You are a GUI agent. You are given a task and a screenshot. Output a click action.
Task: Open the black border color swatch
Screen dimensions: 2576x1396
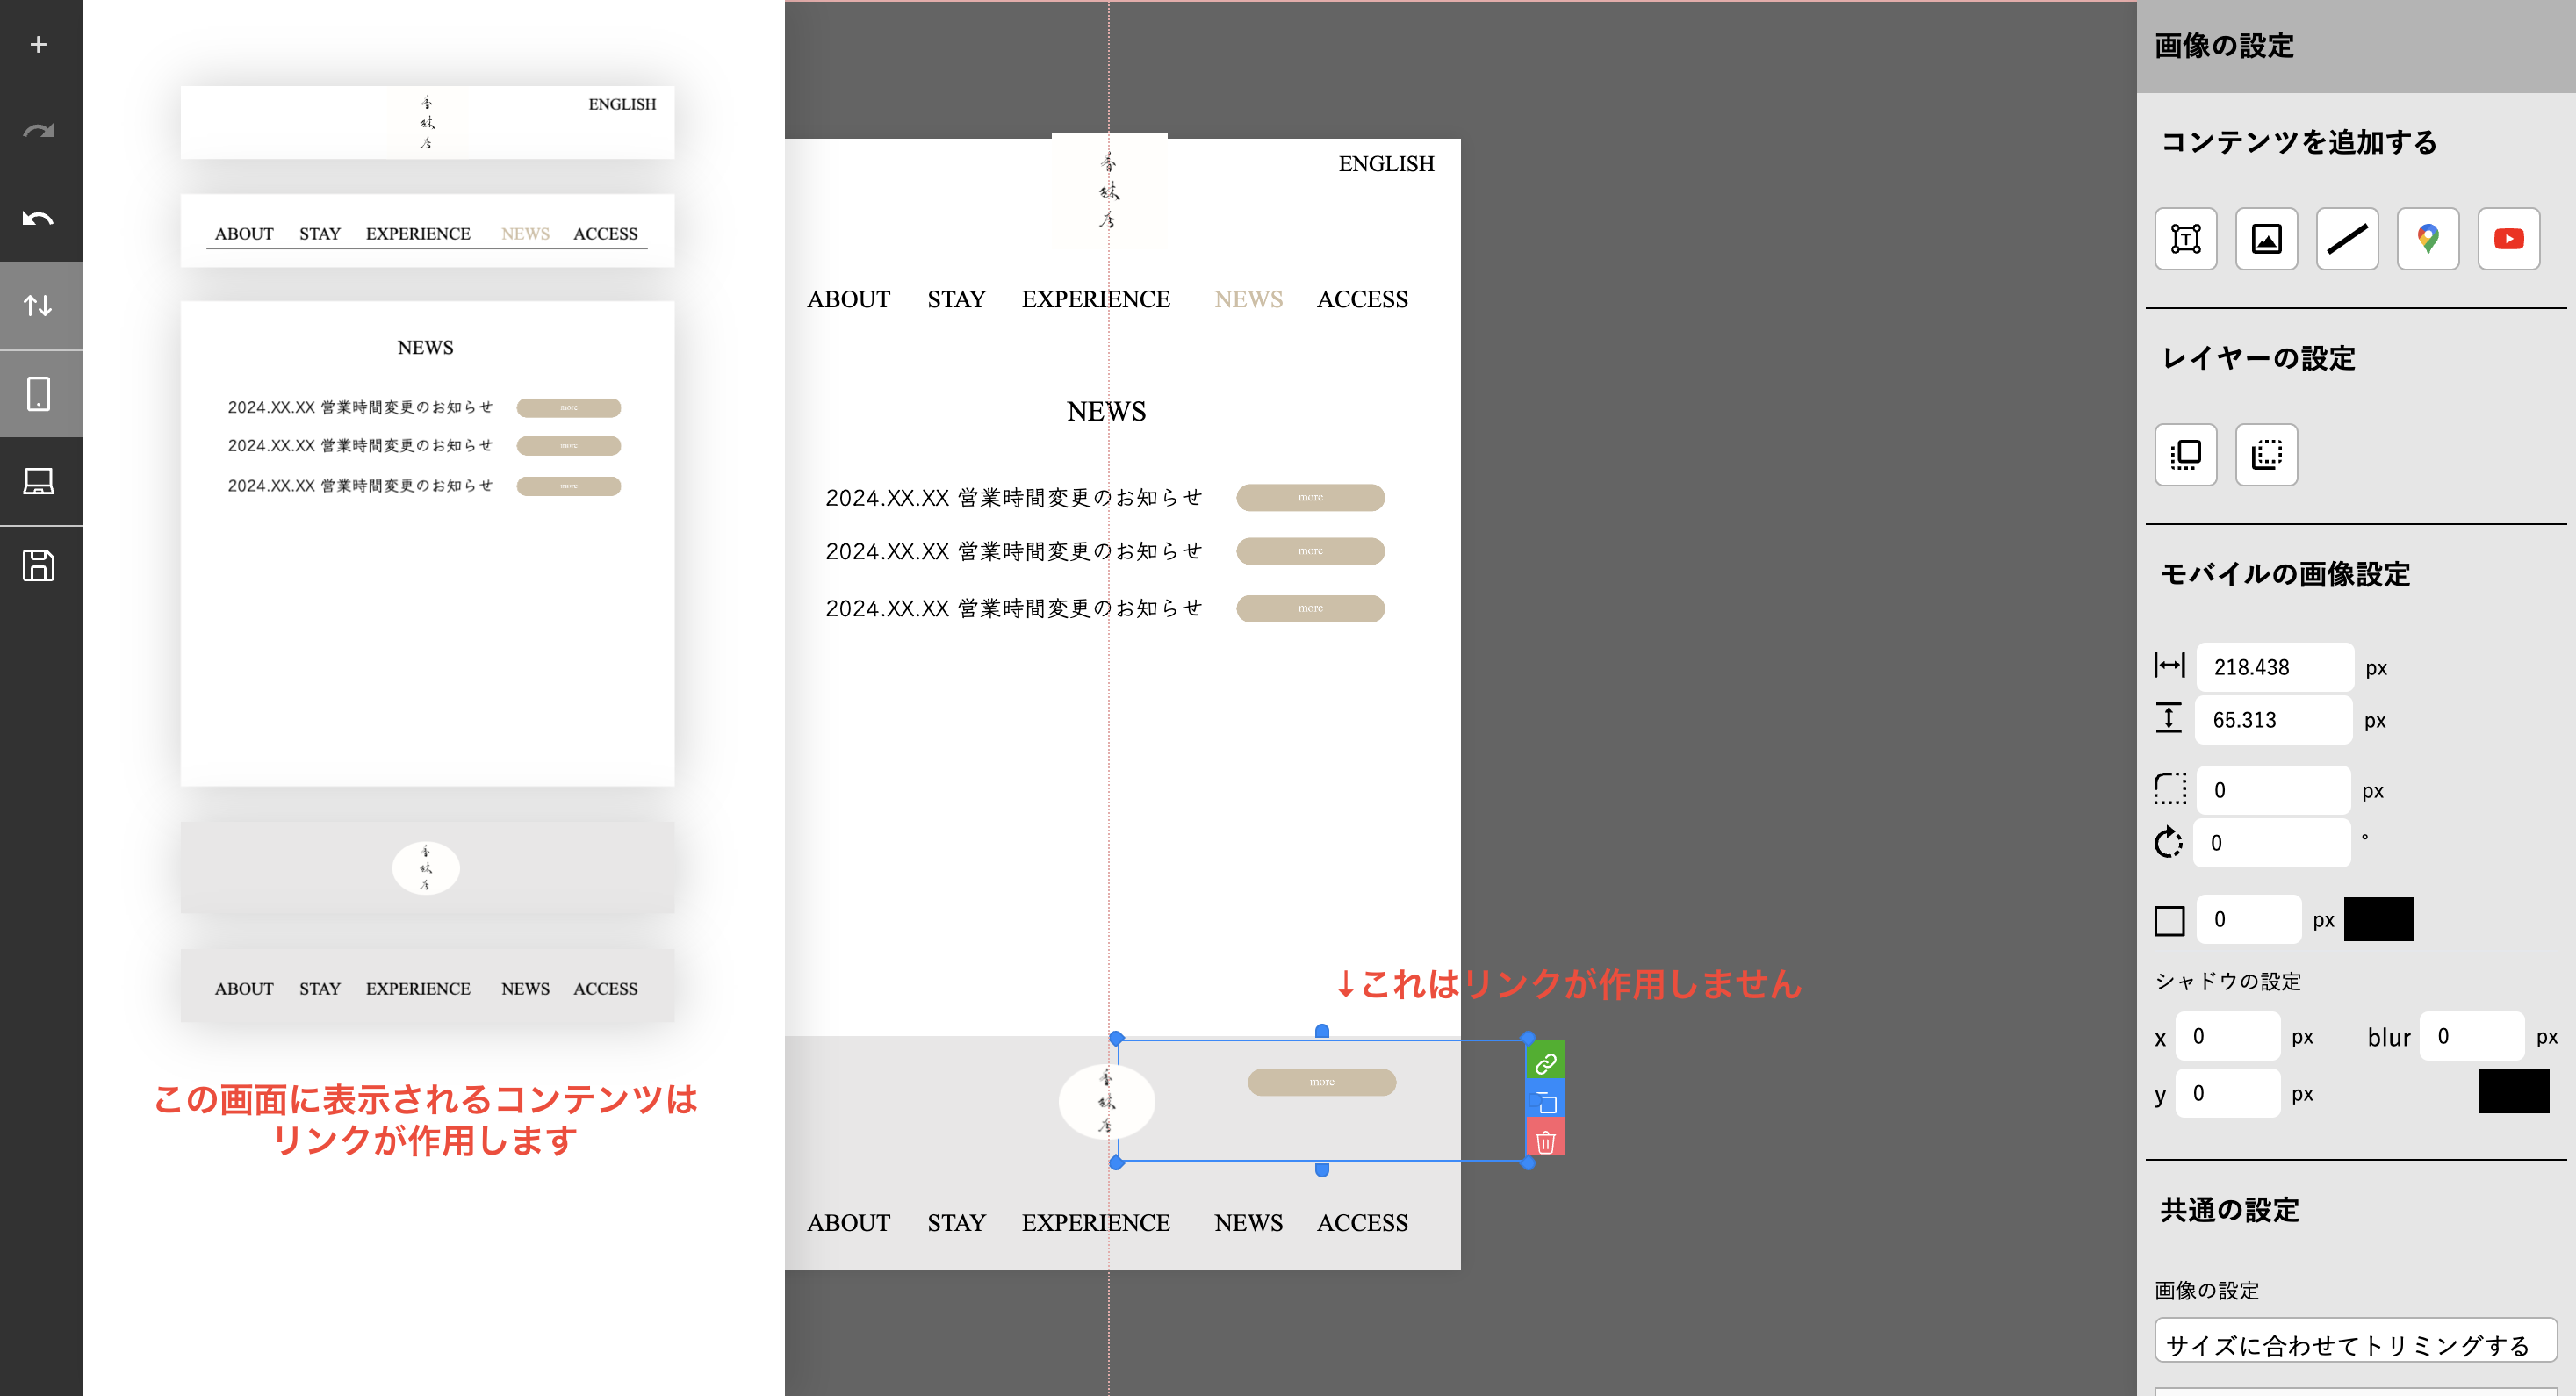tap(2378, 919)
